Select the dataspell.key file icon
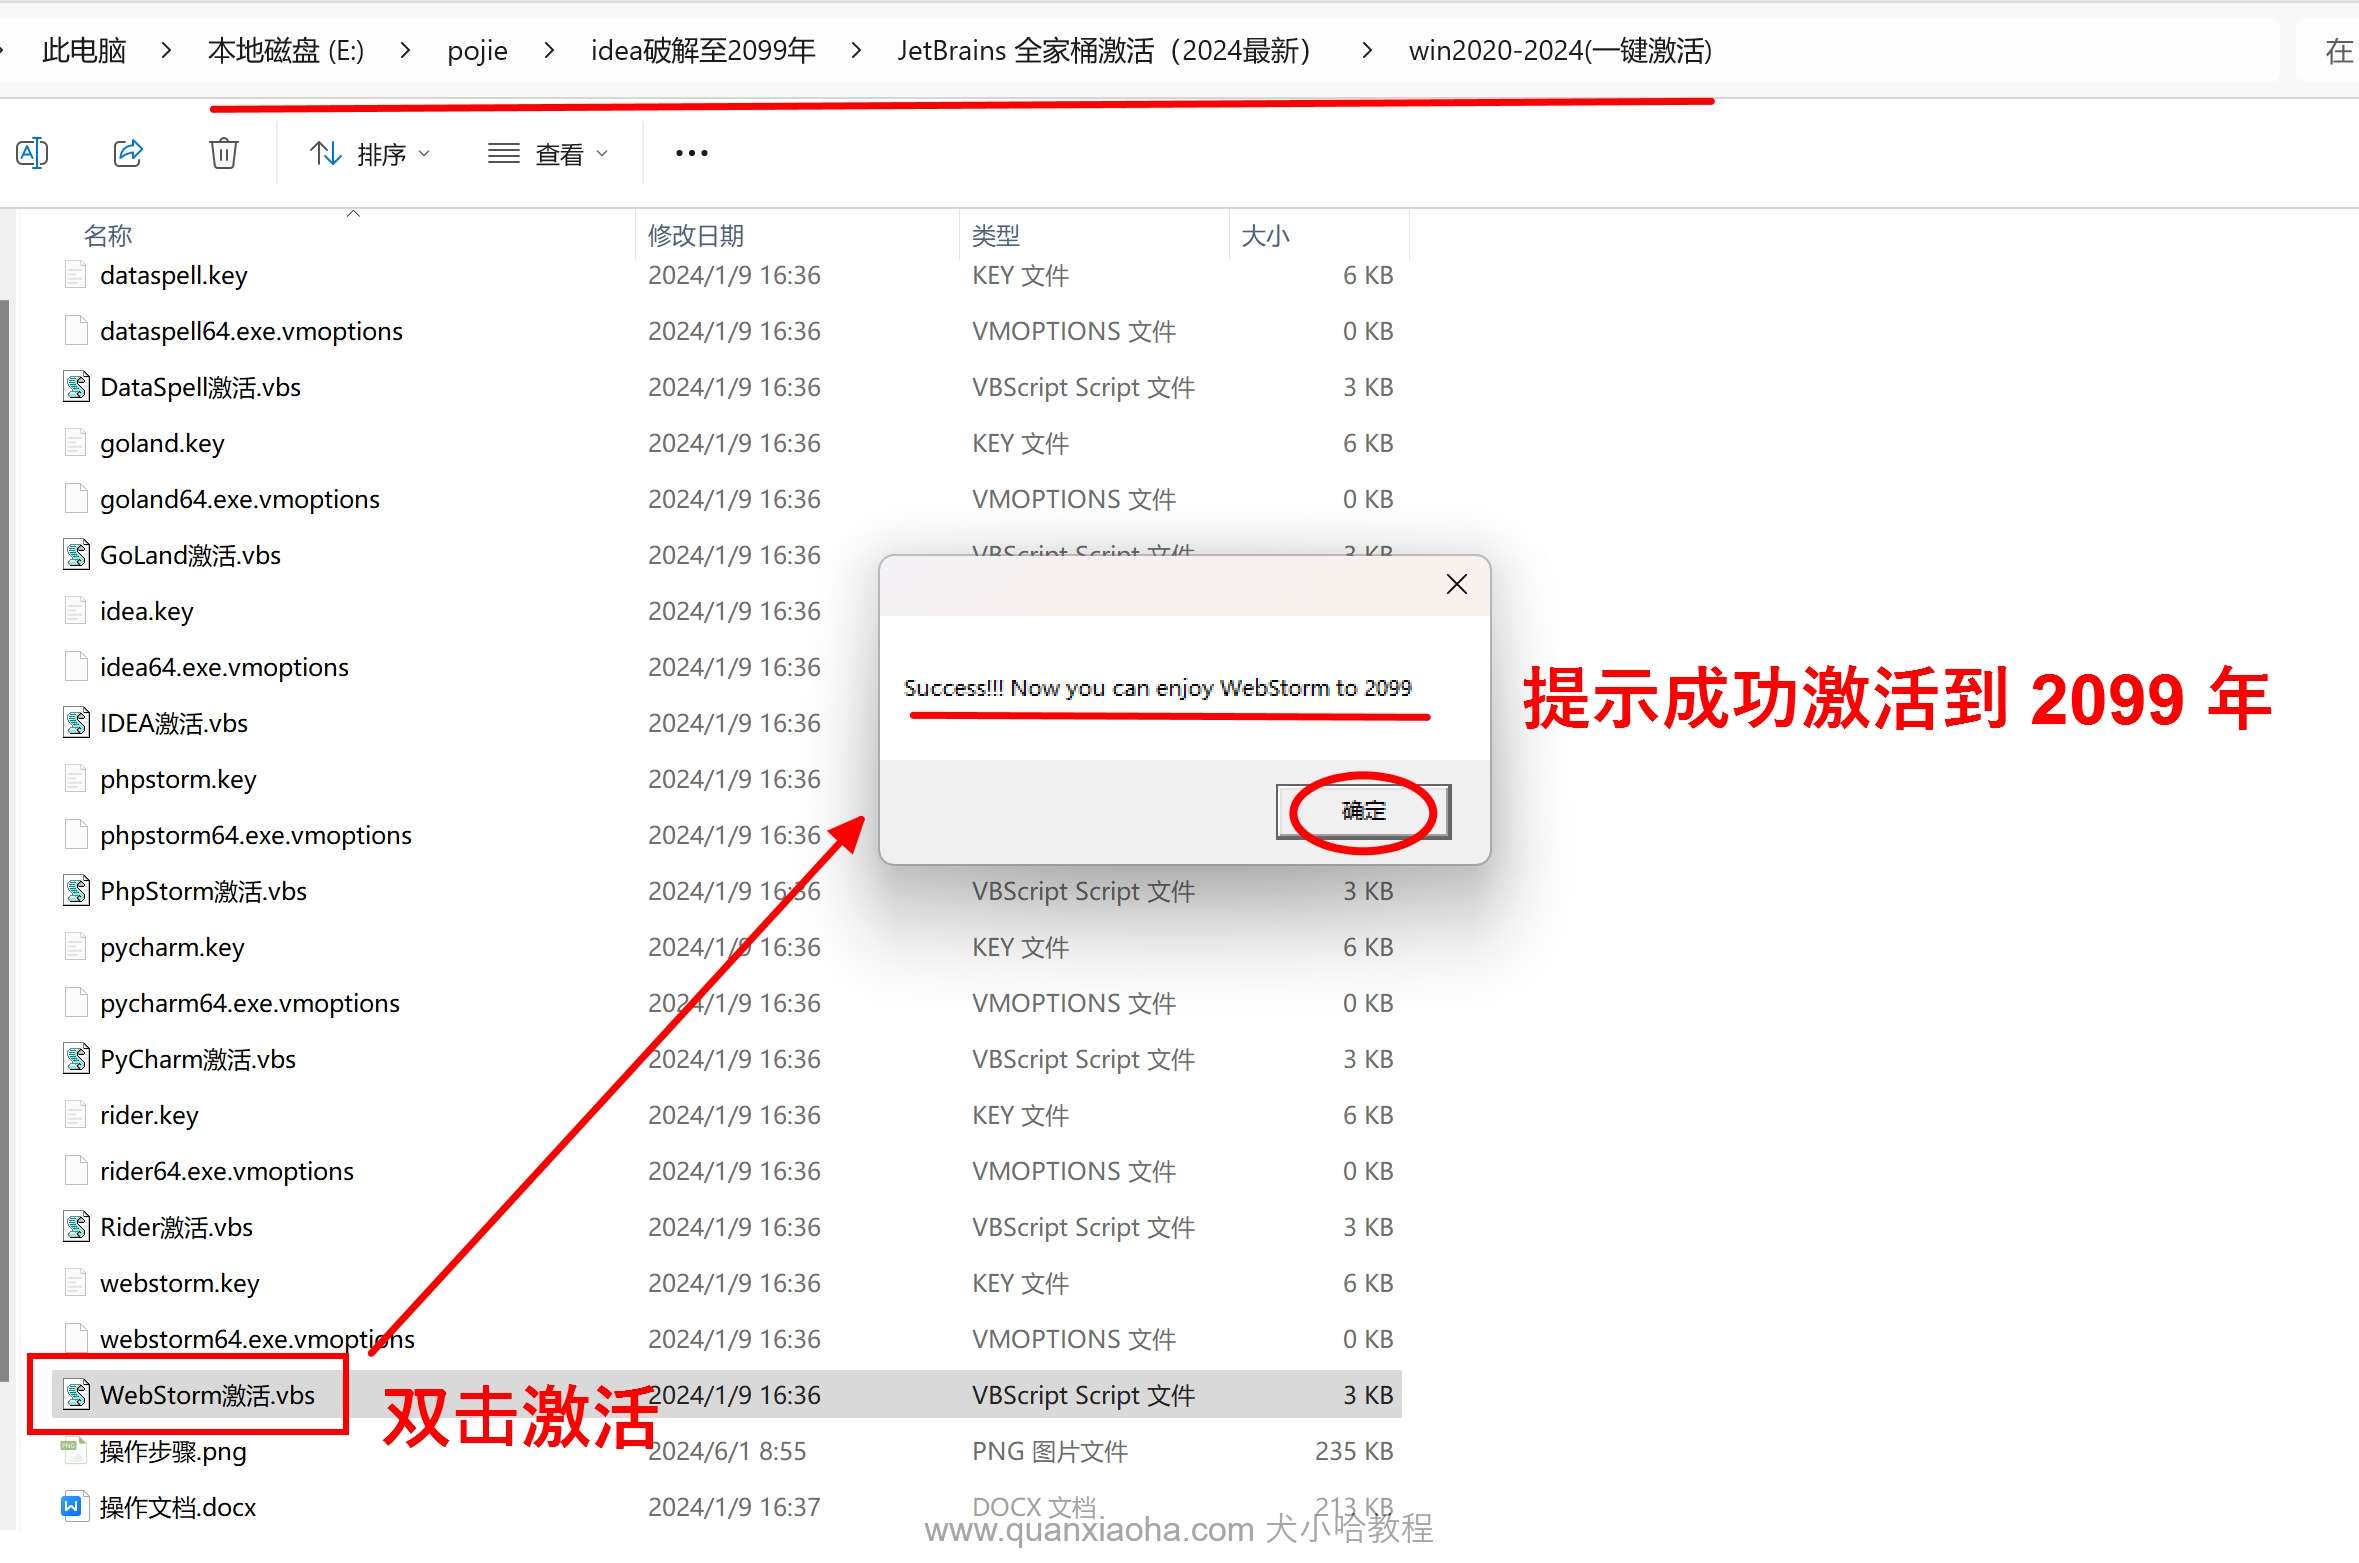The width and height of the screenshot is (2359, 1563). pyautogui.click(x=76, y=274)
